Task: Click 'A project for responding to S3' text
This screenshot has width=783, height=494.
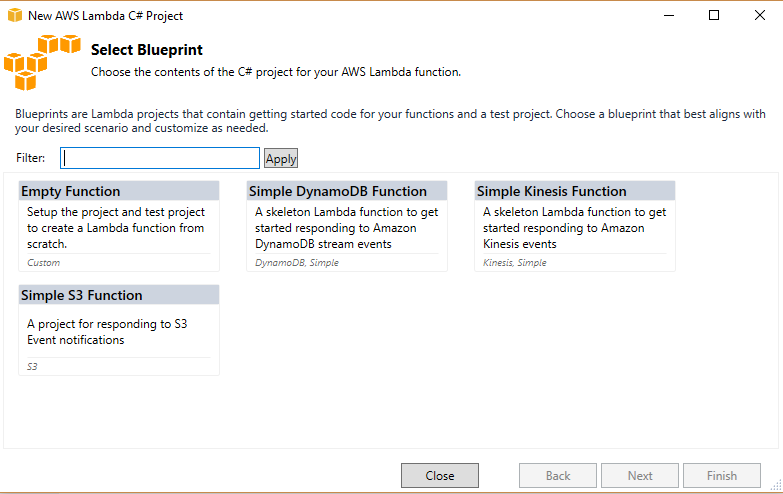Action: pyautogui.click(x=107, y=324)
